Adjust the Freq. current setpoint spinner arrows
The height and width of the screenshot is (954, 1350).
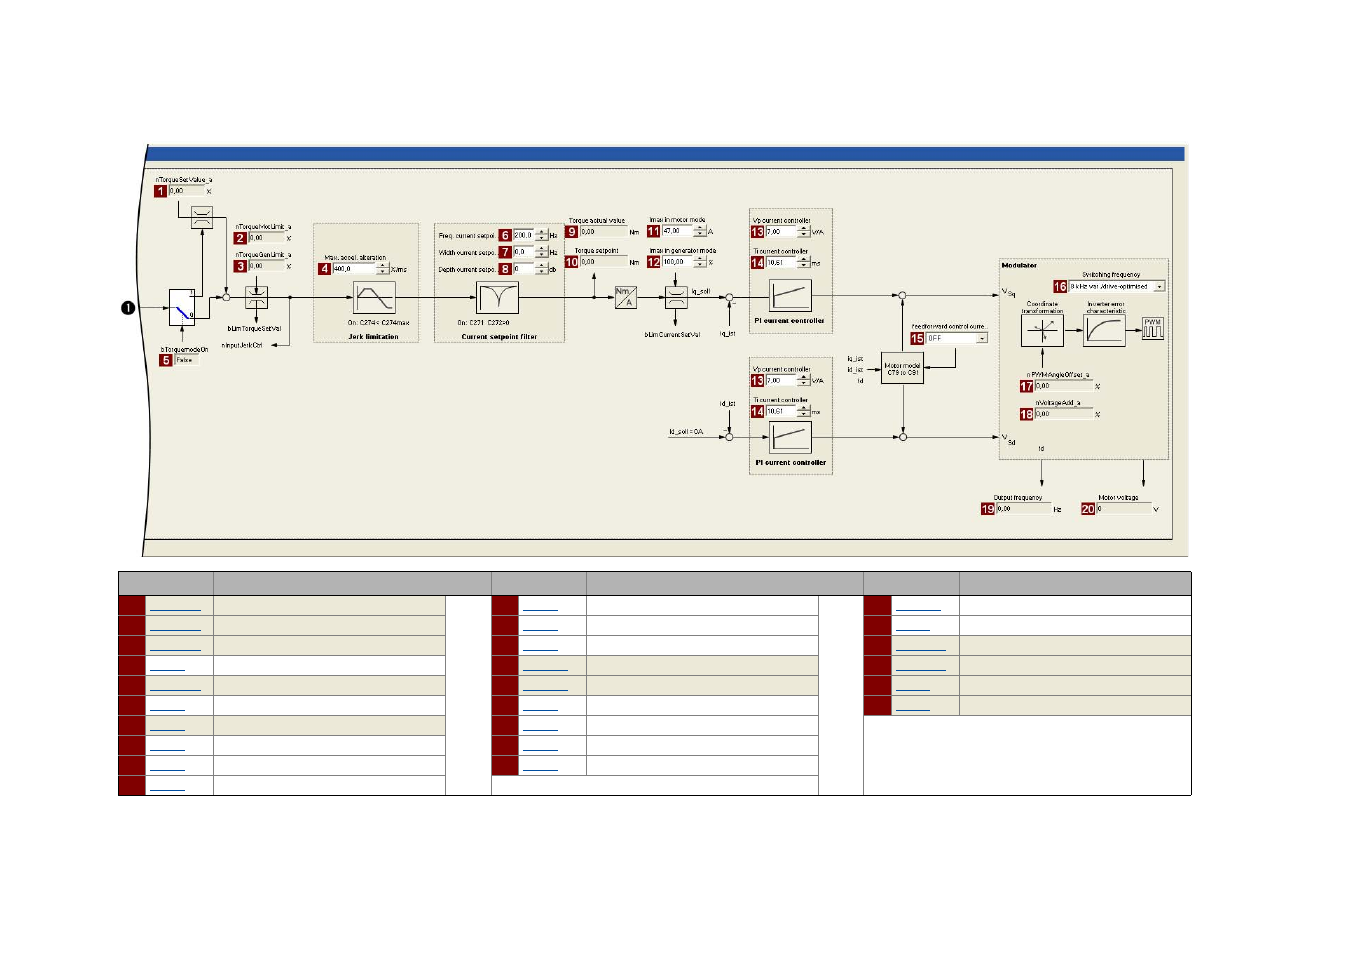point(541,236)
